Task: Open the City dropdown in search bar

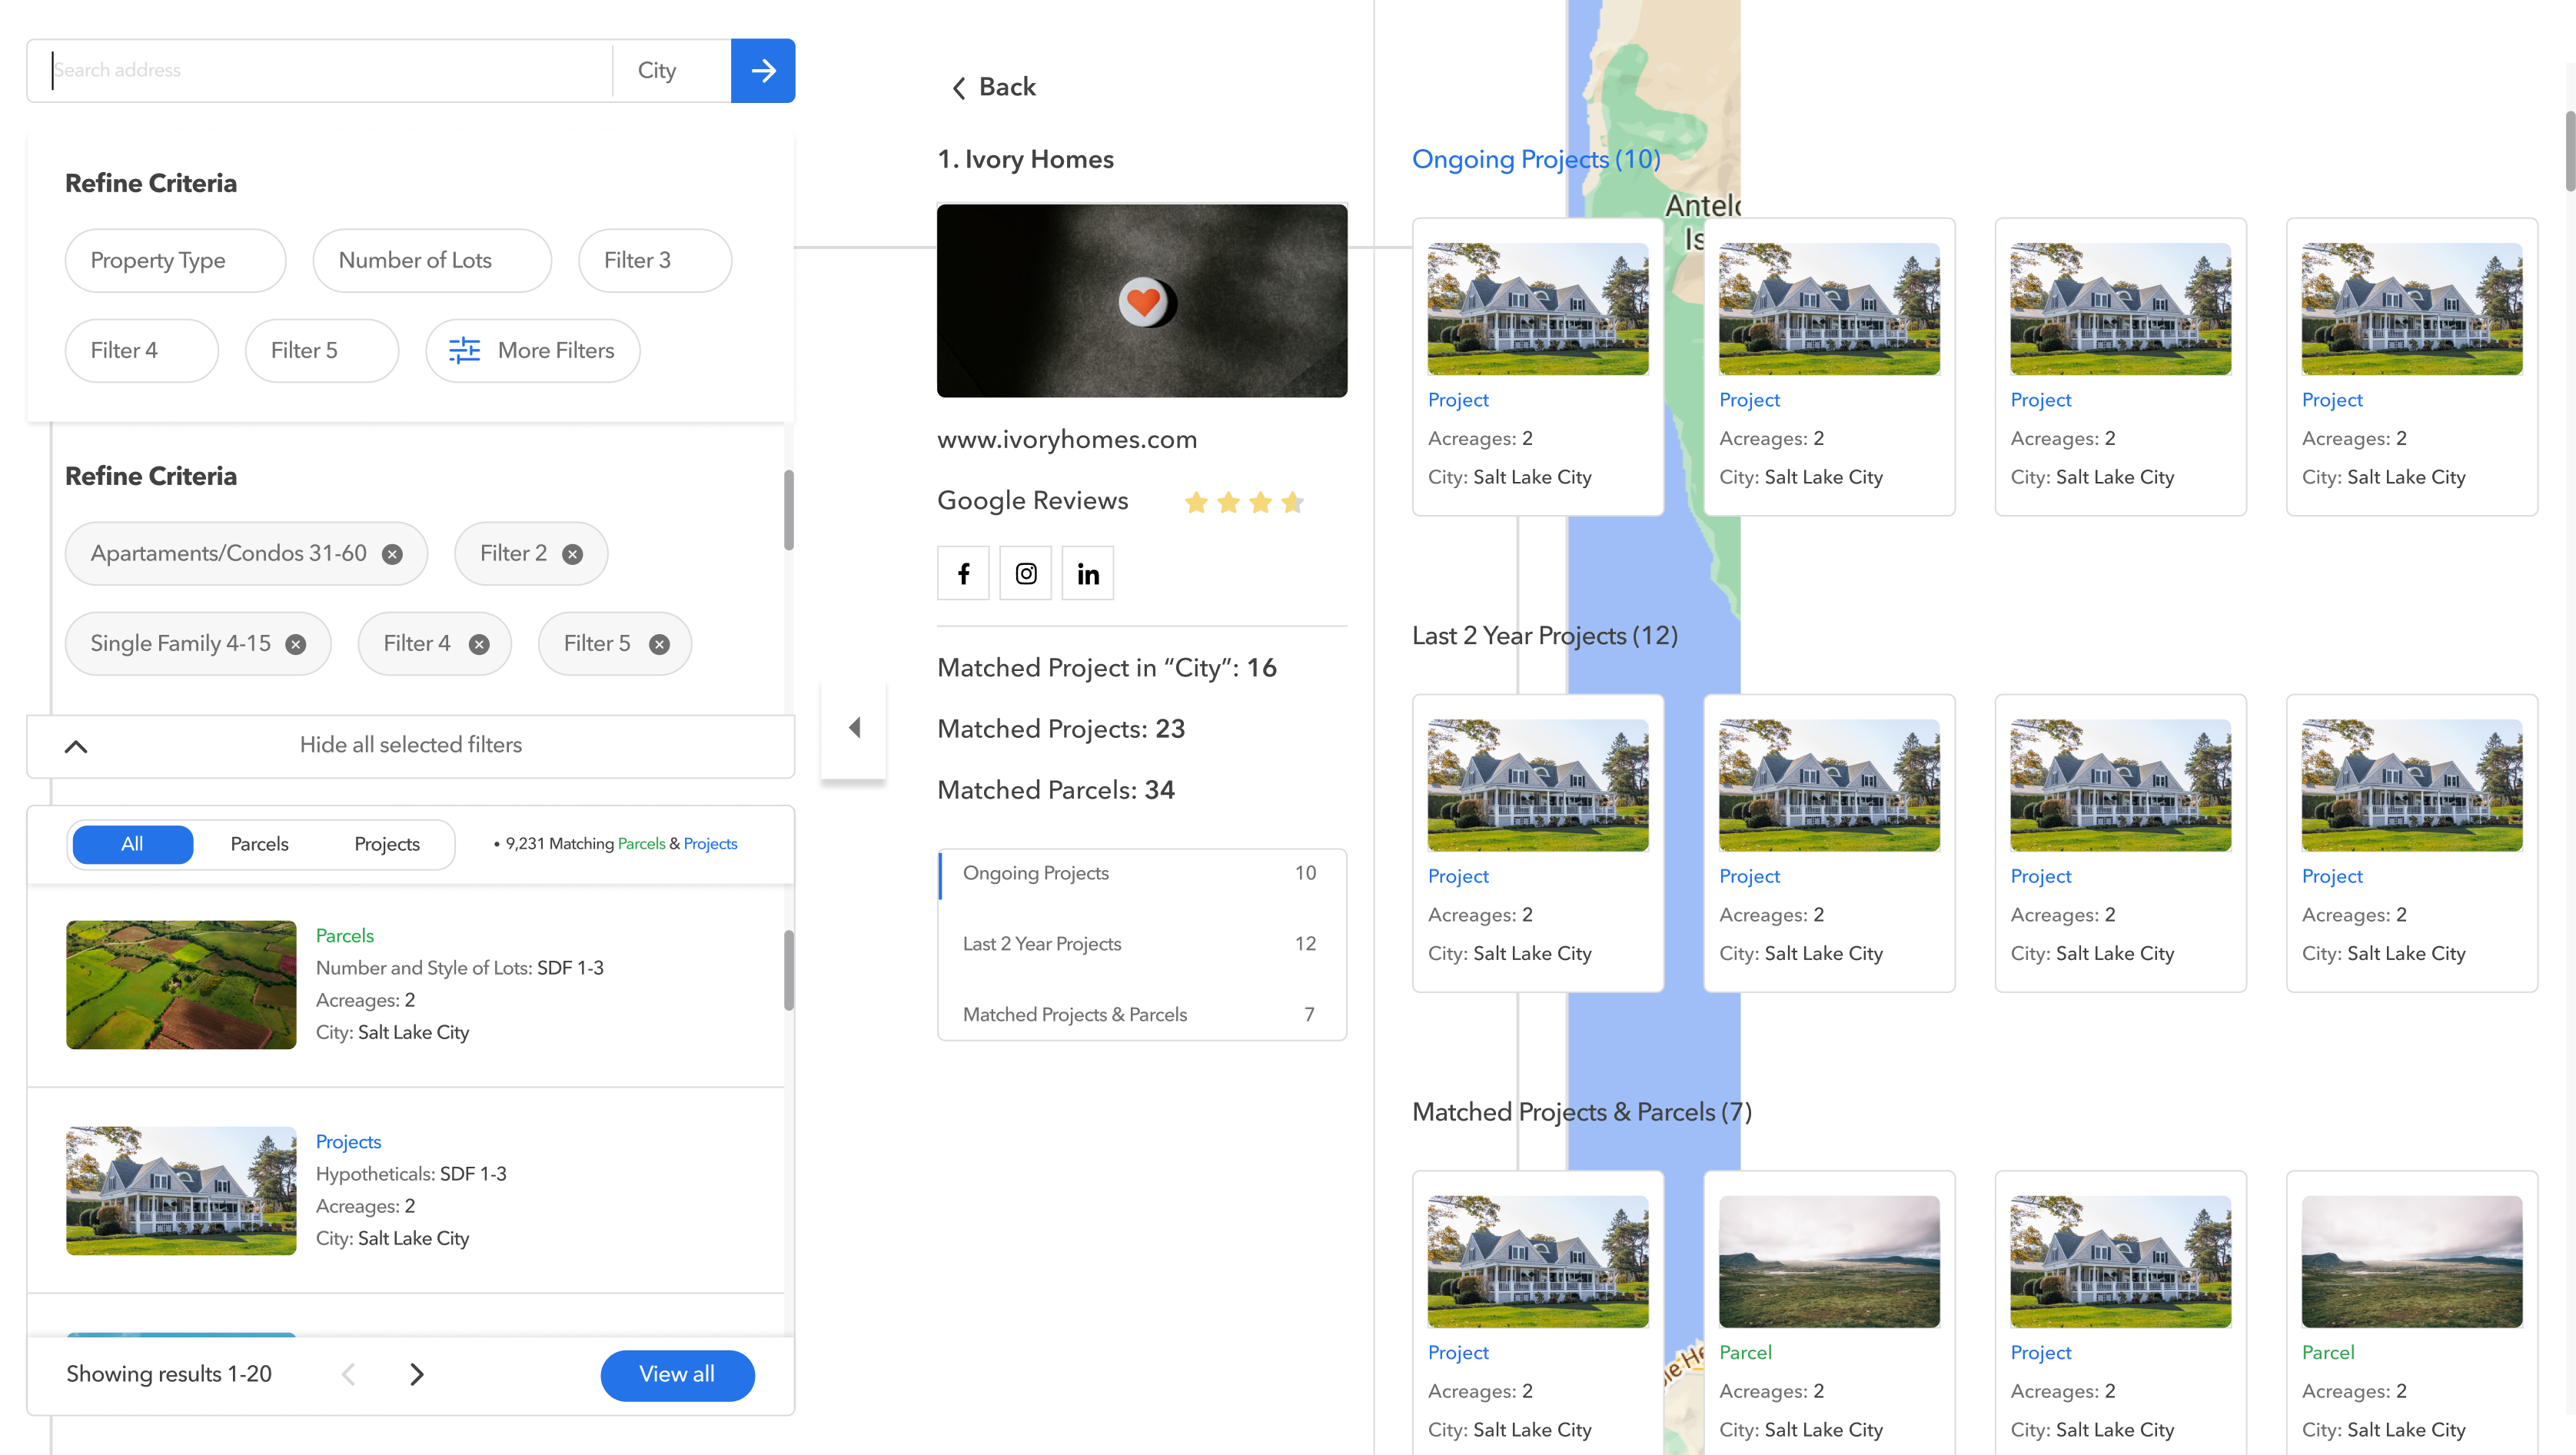Action: [x=672, y=70]
